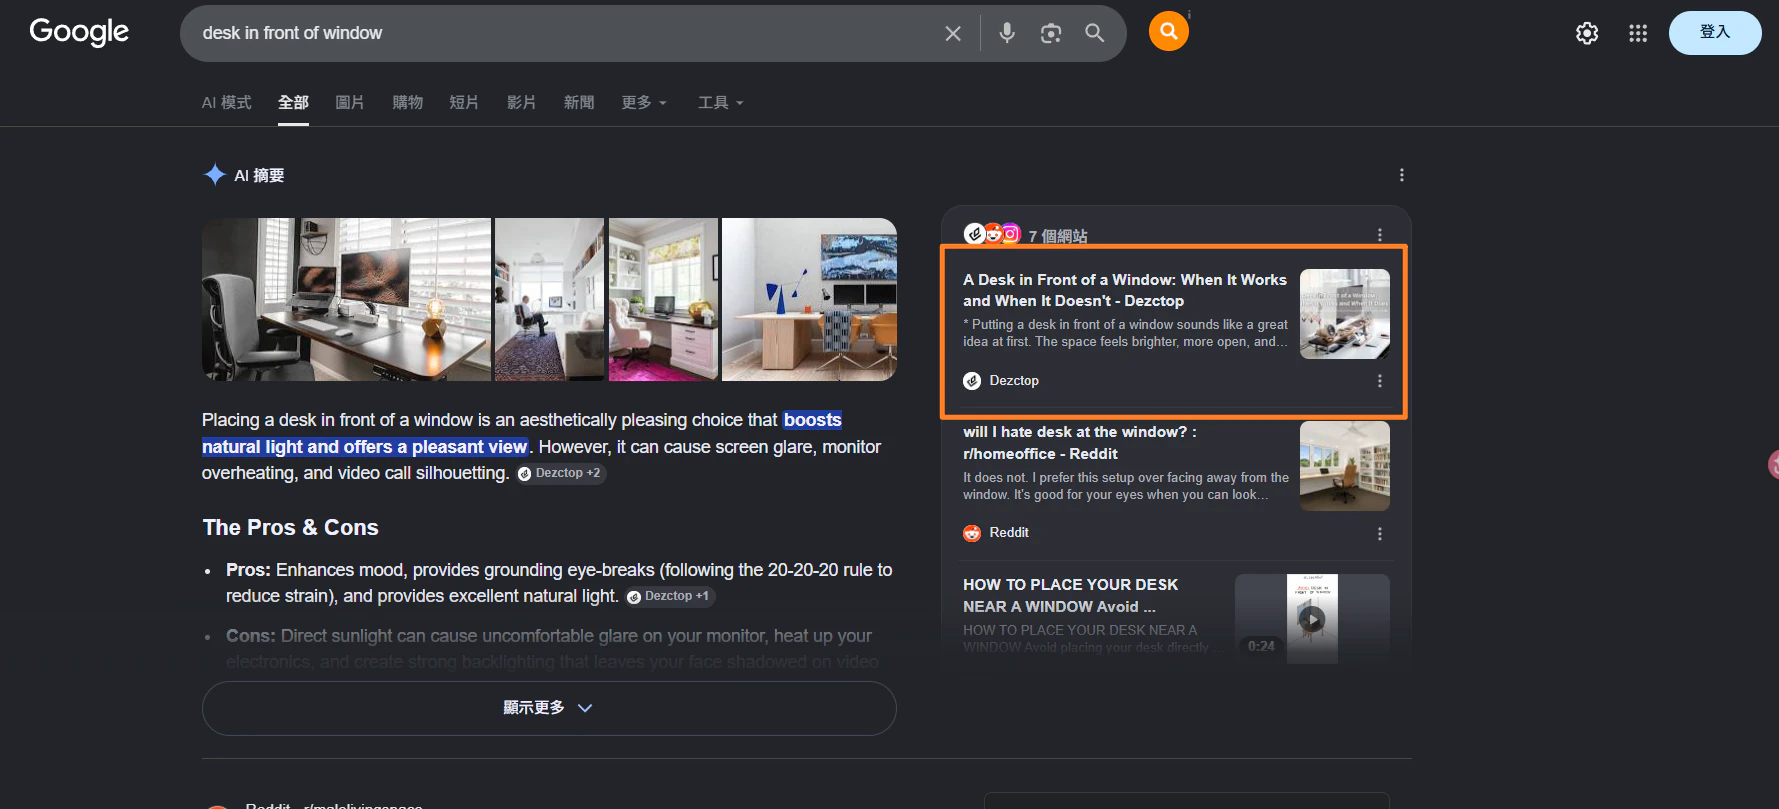This screenshot has width=1779, height=809.
Task: Open Google settings gear
Action: (1587, 33)
